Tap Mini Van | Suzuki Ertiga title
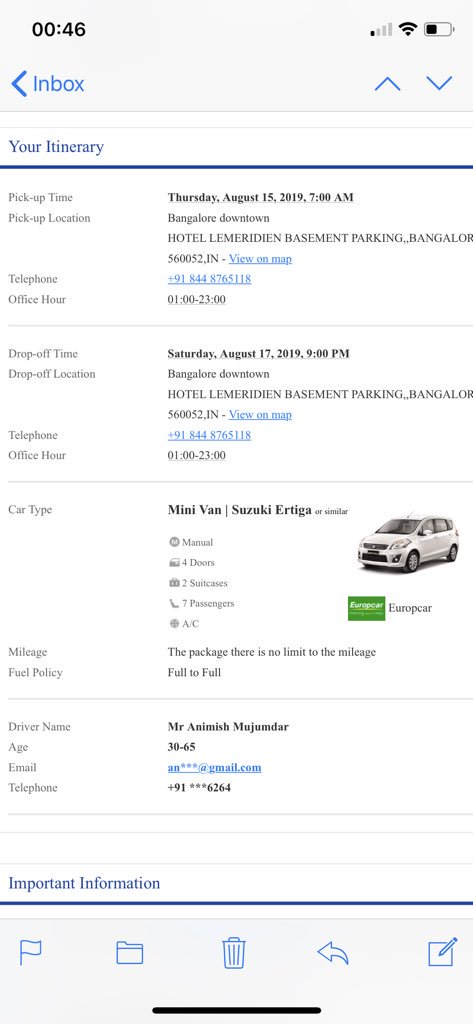Viewport: 473px width, 1024px height. [x=239, y=510]
